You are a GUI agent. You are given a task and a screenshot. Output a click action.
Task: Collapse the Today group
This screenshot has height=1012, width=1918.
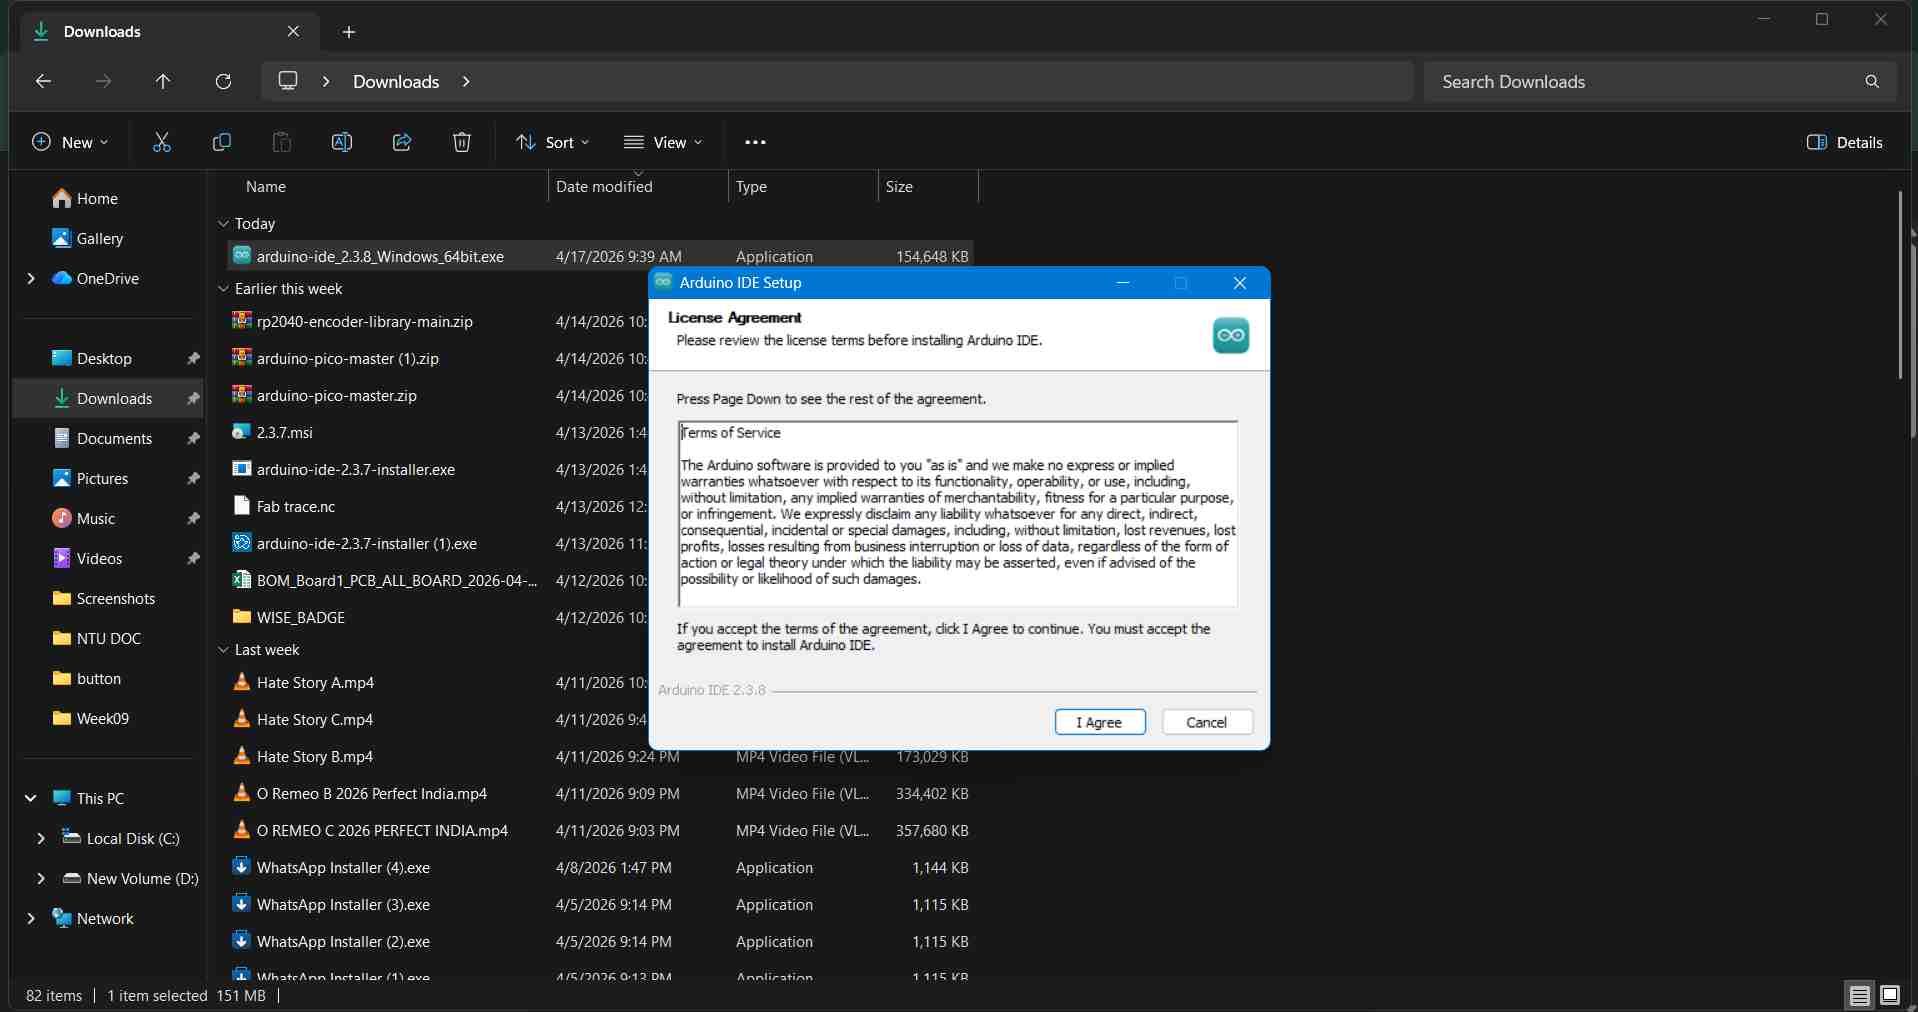[x=223, y=224]
